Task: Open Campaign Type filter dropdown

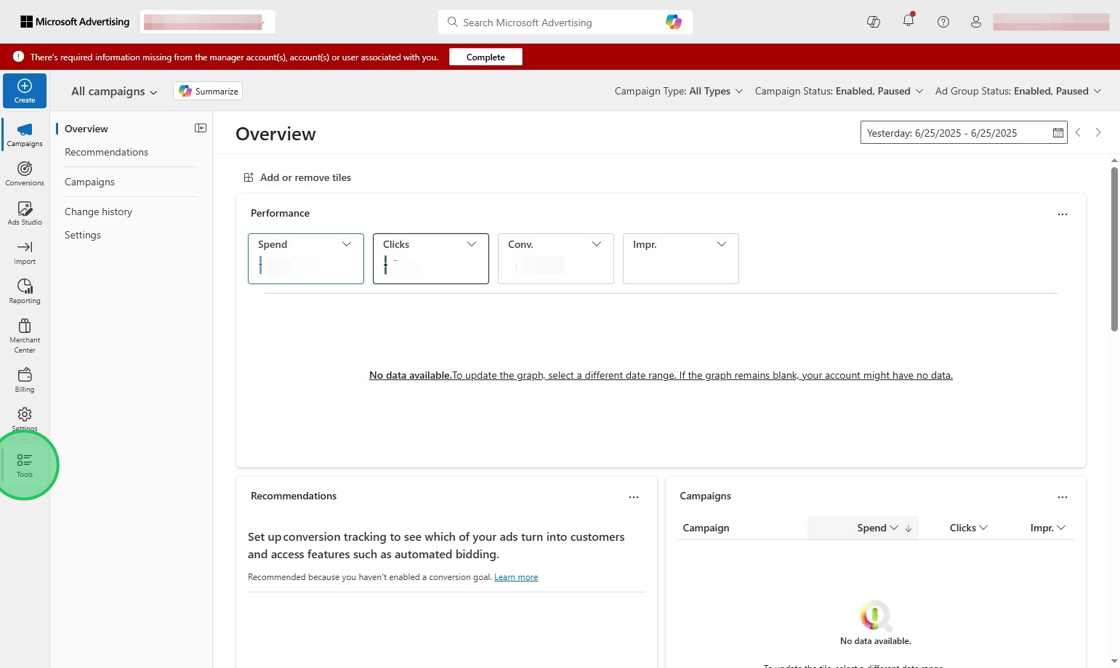Action: pos(679,91)
